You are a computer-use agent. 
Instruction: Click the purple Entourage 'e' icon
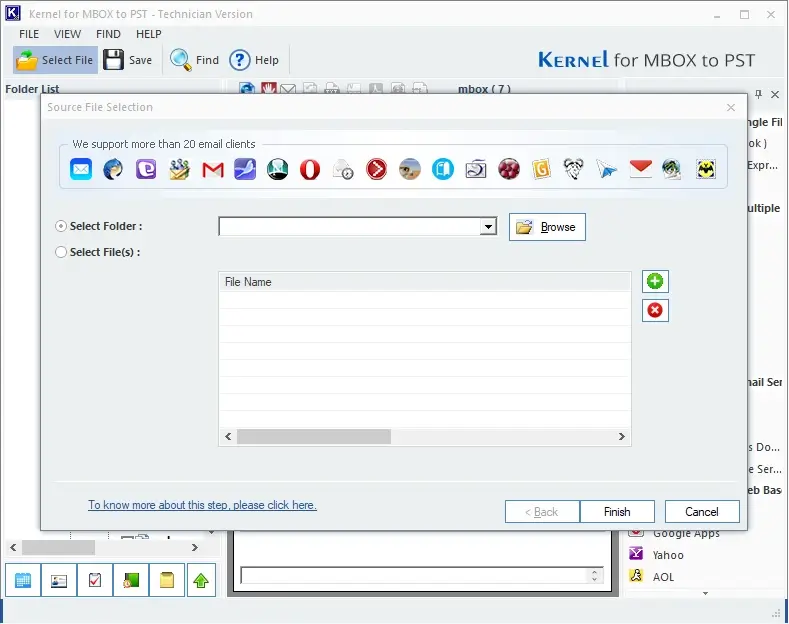click(146, 169)
